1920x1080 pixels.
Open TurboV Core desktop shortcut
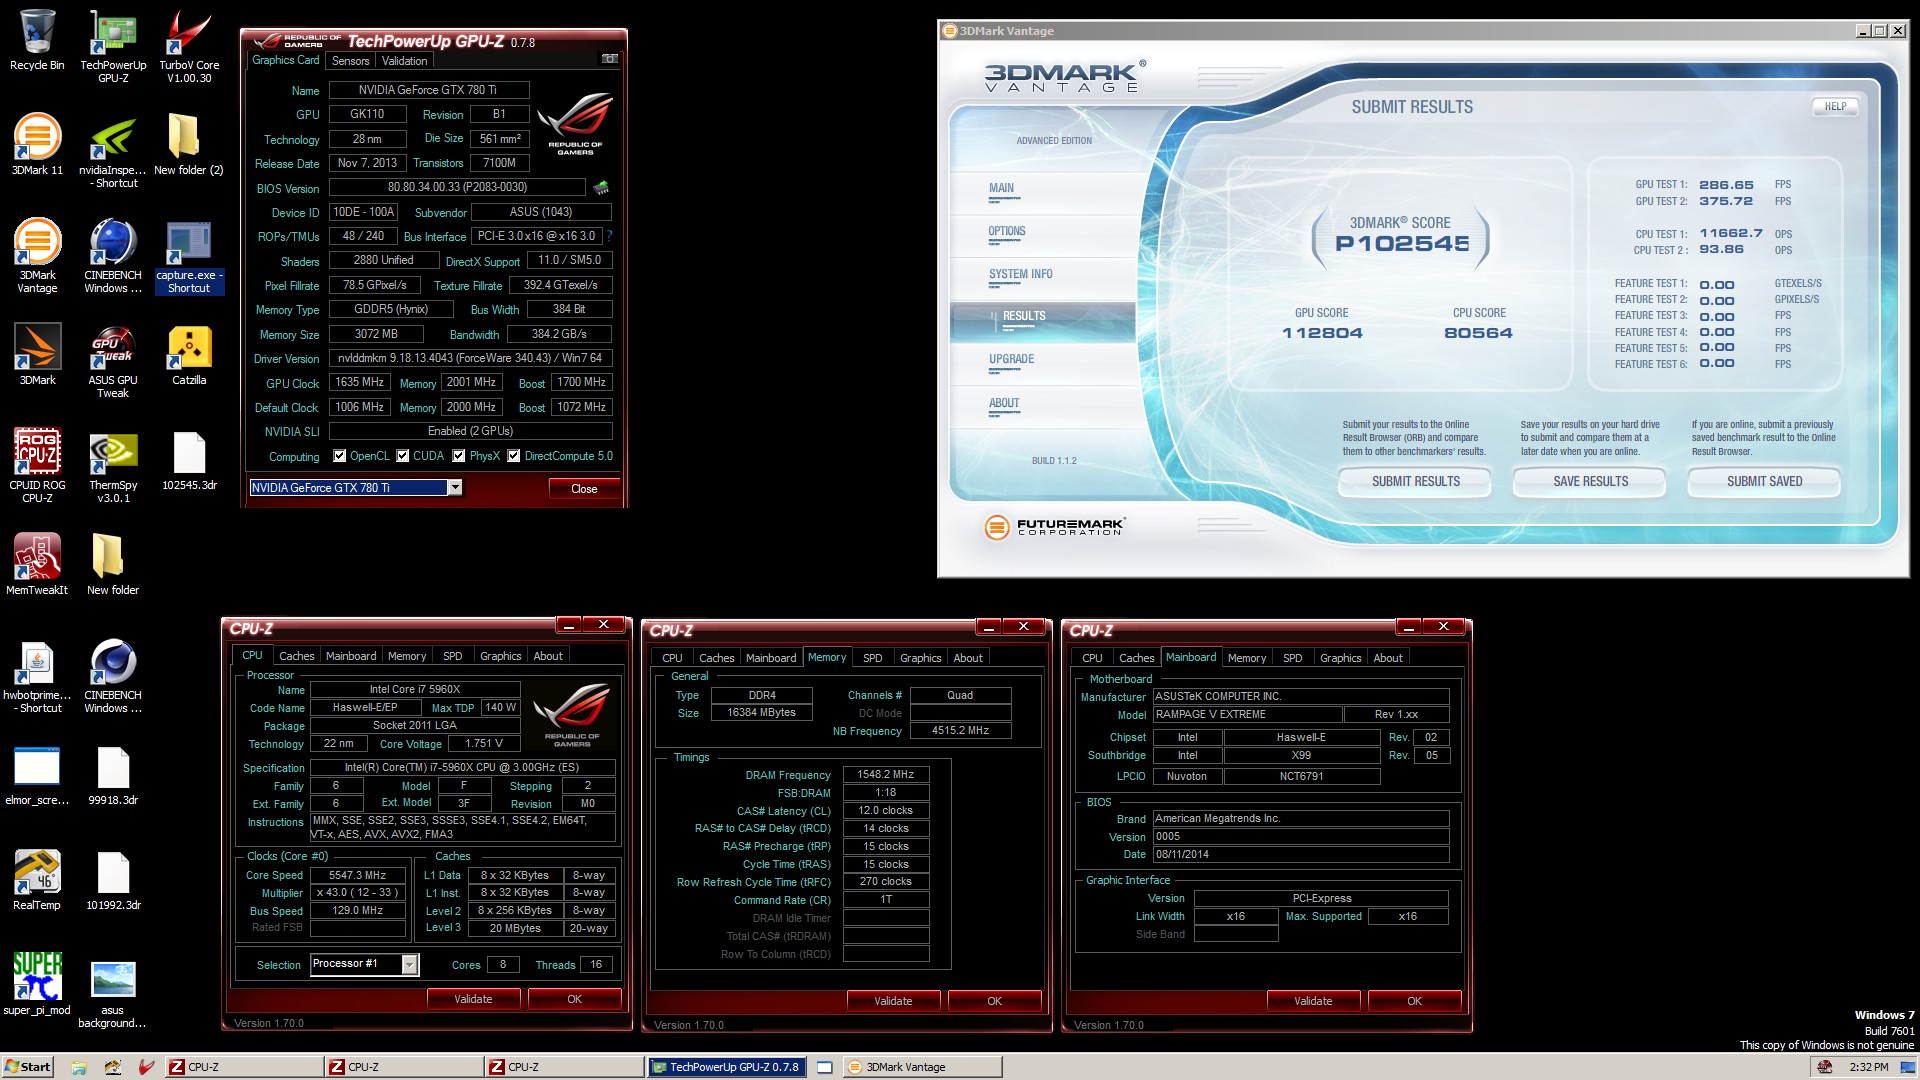point(189,46)
